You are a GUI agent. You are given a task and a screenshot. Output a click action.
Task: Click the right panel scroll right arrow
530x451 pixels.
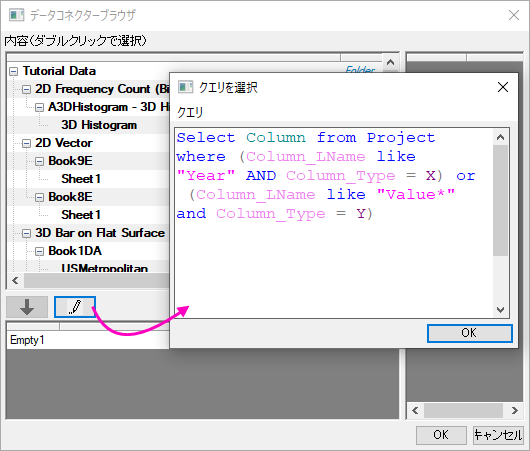pos(514,410)
